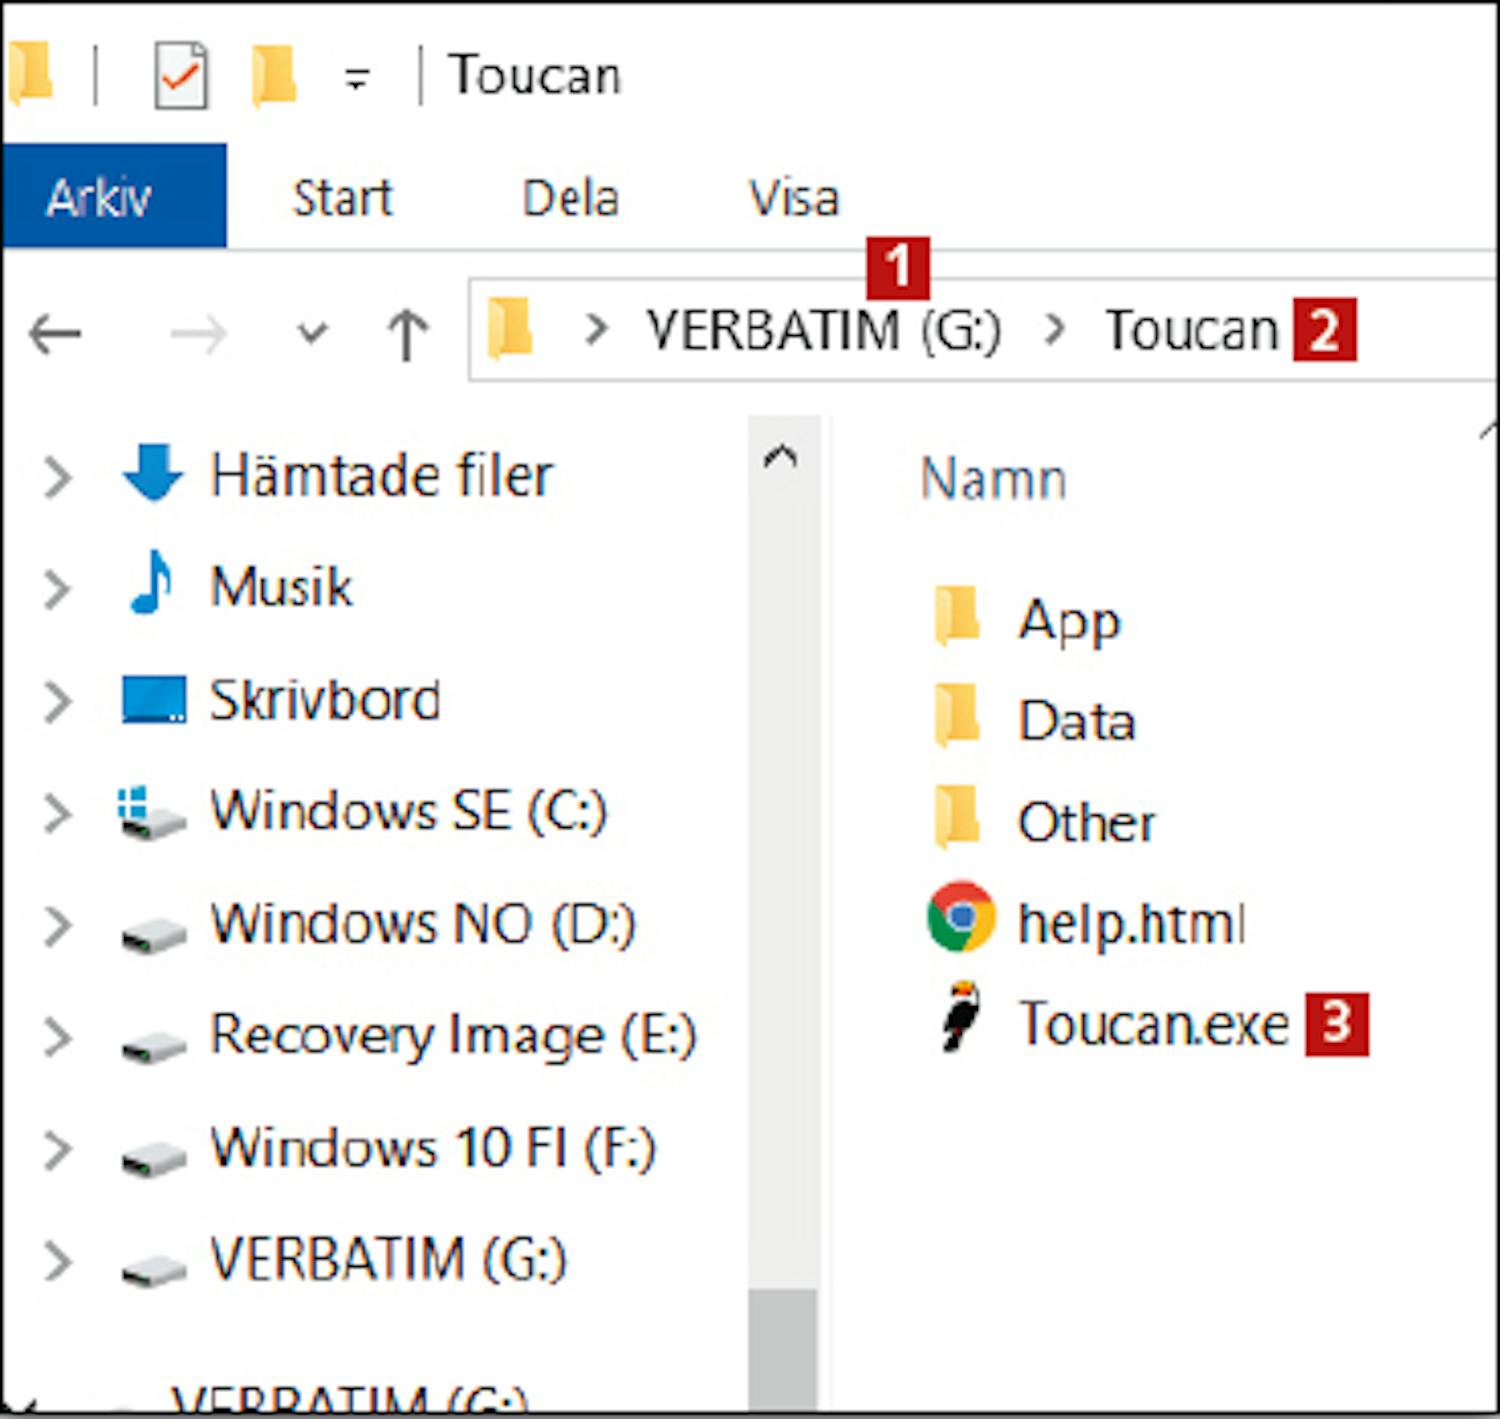Viewport: 1500px width, 1419px height.
Task: Open the Other folder
Action: (x=1085, y=822)
